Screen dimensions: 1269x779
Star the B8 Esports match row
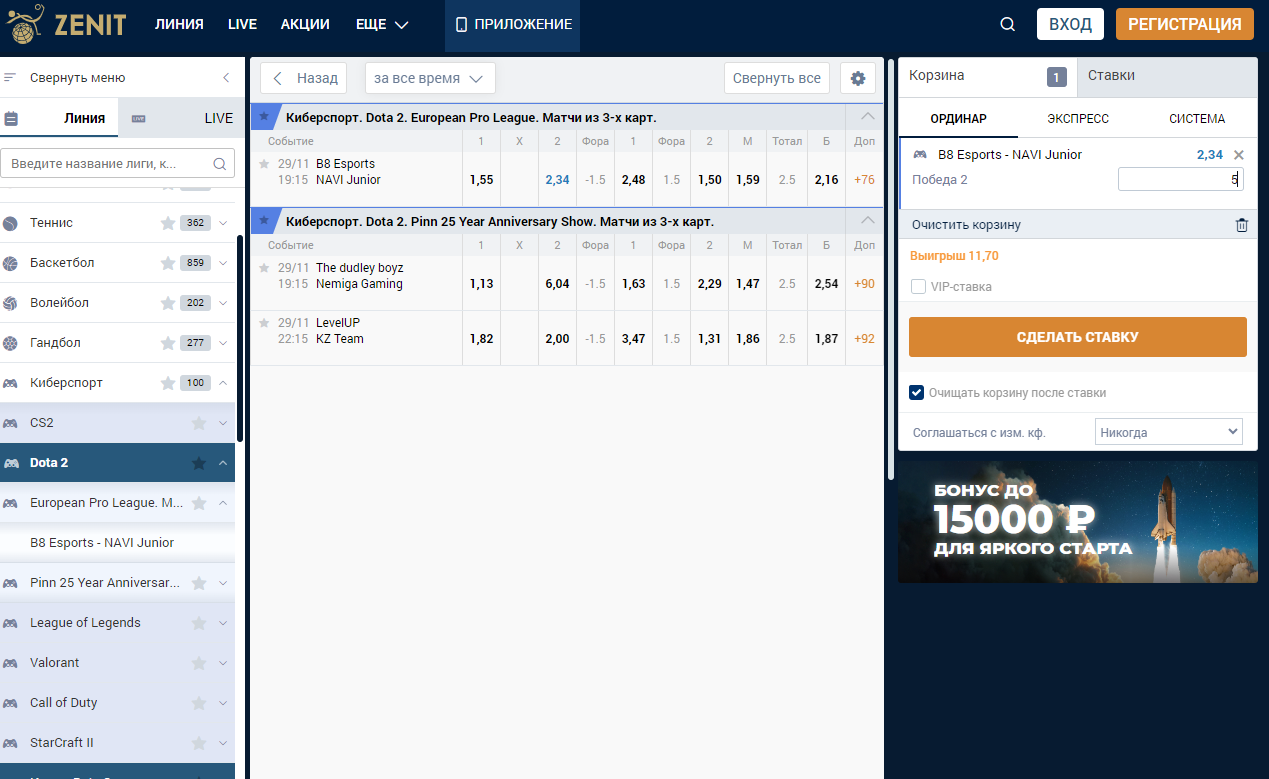[264, 163]
